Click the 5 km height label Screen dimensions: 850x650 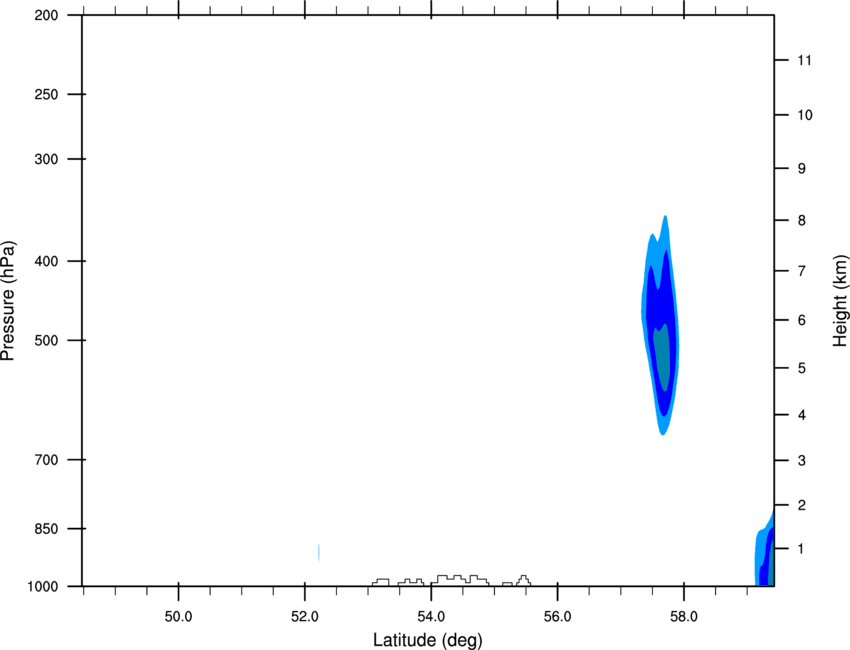(x=802, y=368)
